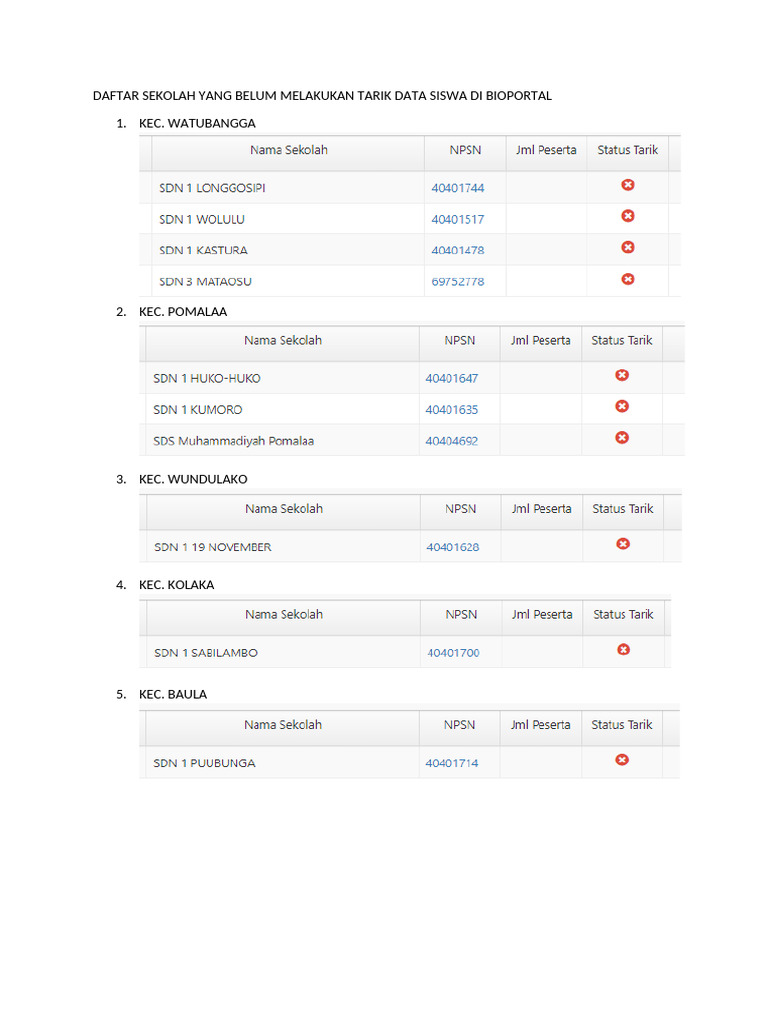Click red X status for SDN 1 KASTURA
768x1024 pixels.
(628, 247)
